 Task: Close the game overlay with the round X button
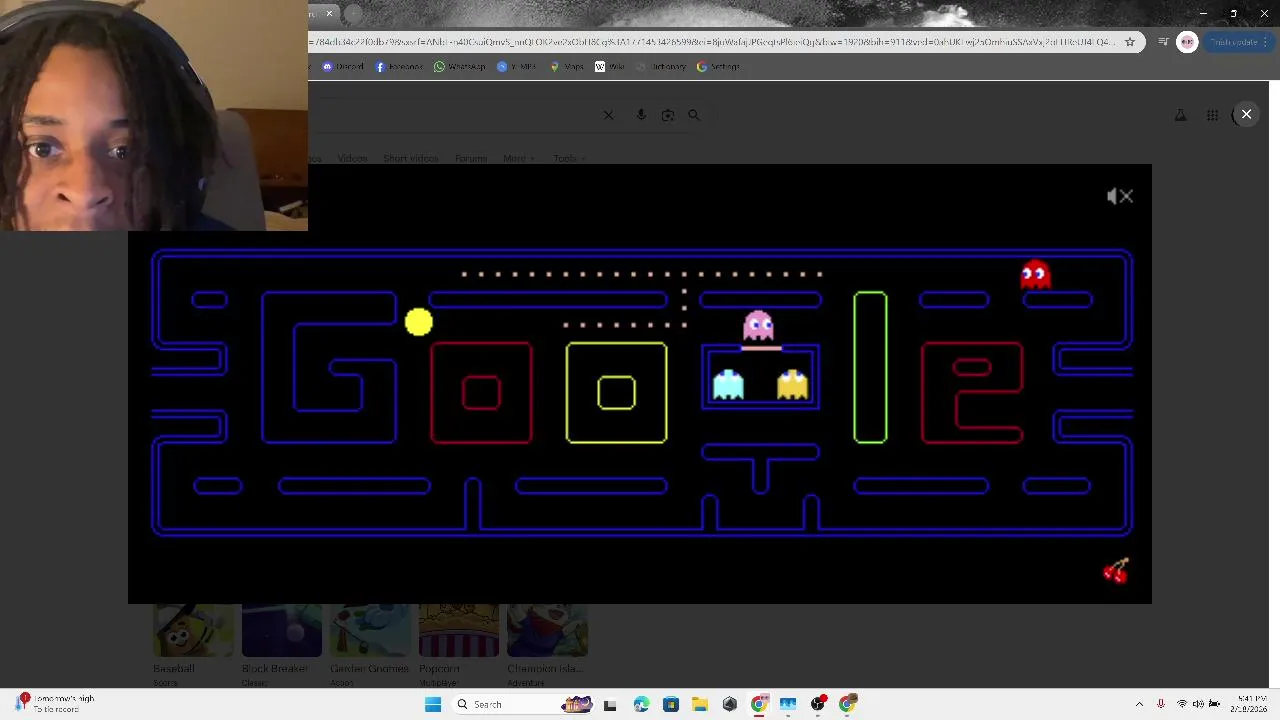[1246, 114]
